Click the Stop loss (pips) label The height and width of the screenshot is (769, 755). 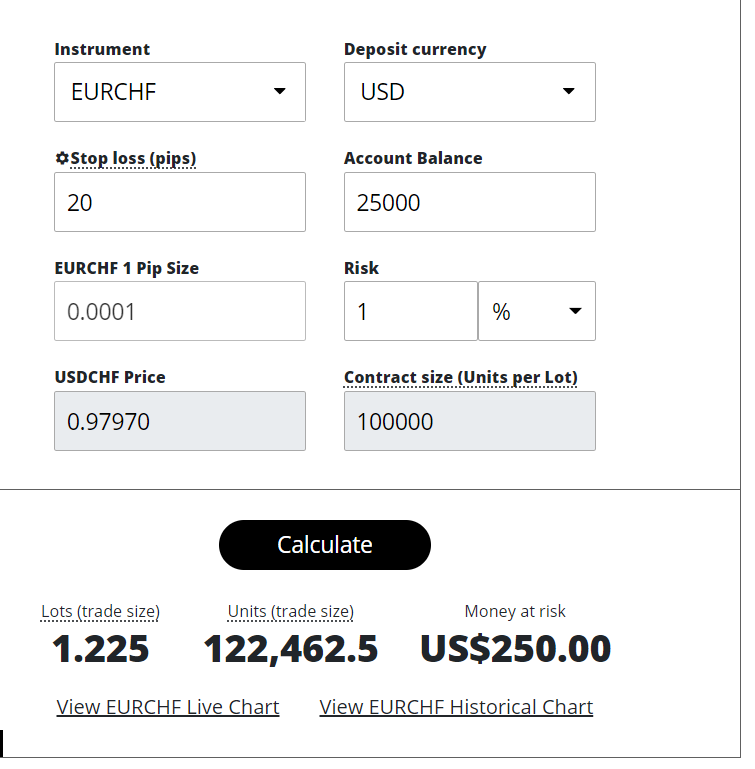click(x=133, y=158)
